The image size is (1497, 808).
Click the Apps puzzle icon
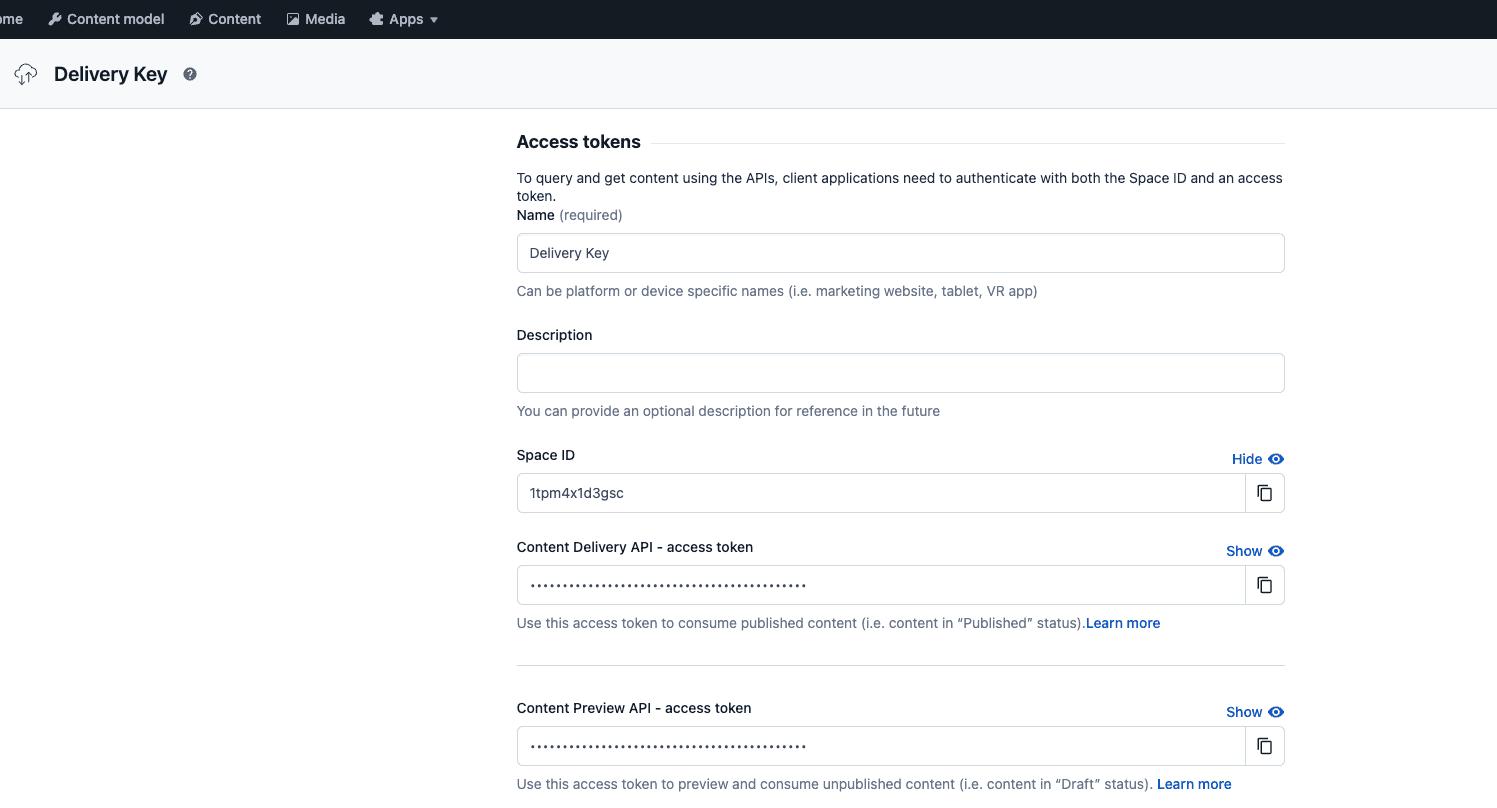tap(375, 18)
